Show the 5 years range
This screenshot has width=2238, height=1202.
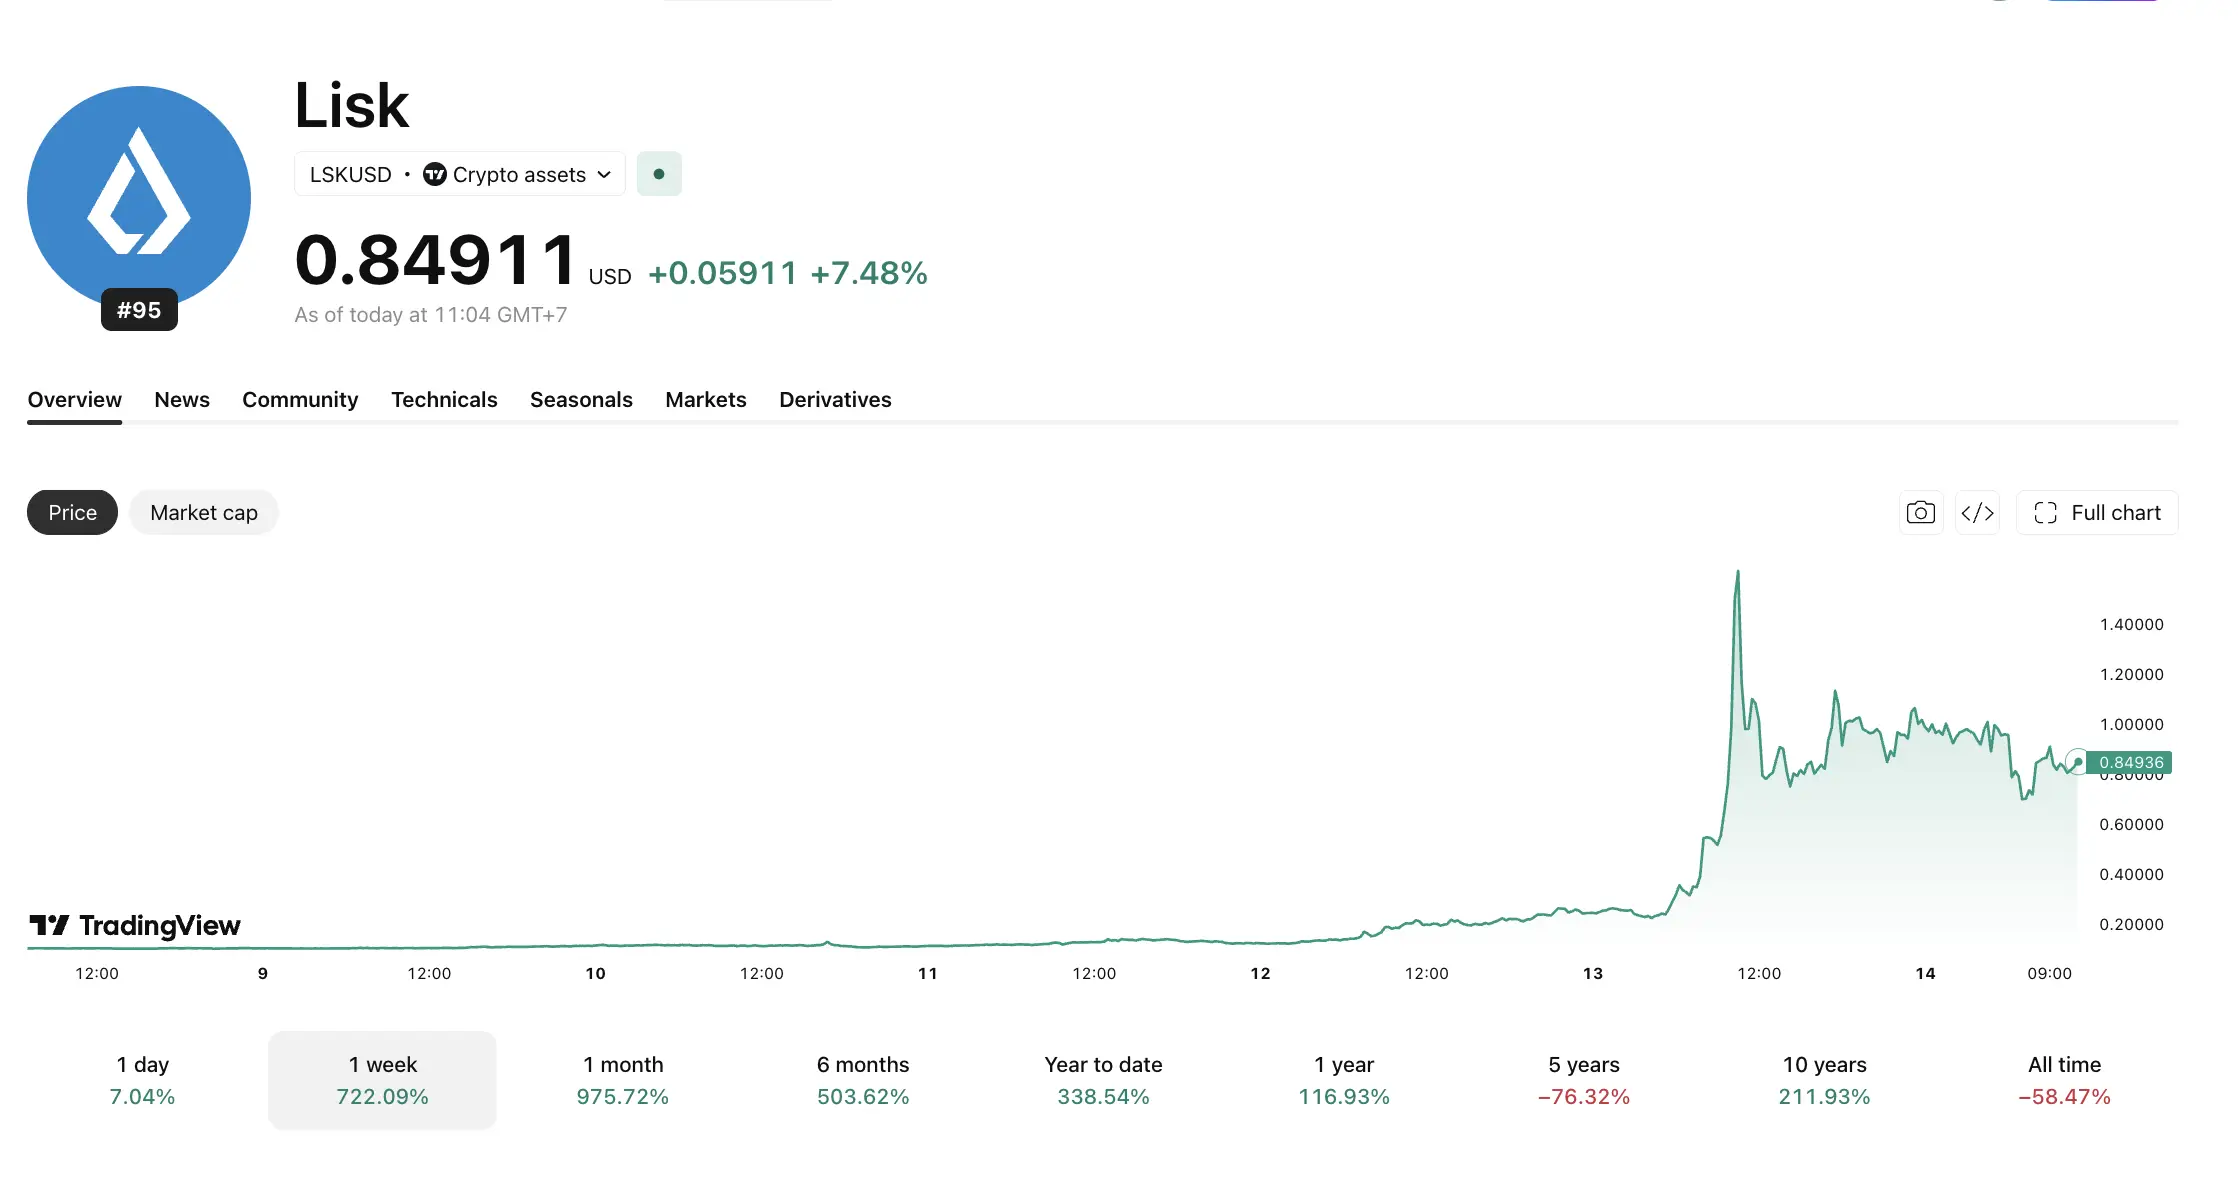[1584, 1080]
